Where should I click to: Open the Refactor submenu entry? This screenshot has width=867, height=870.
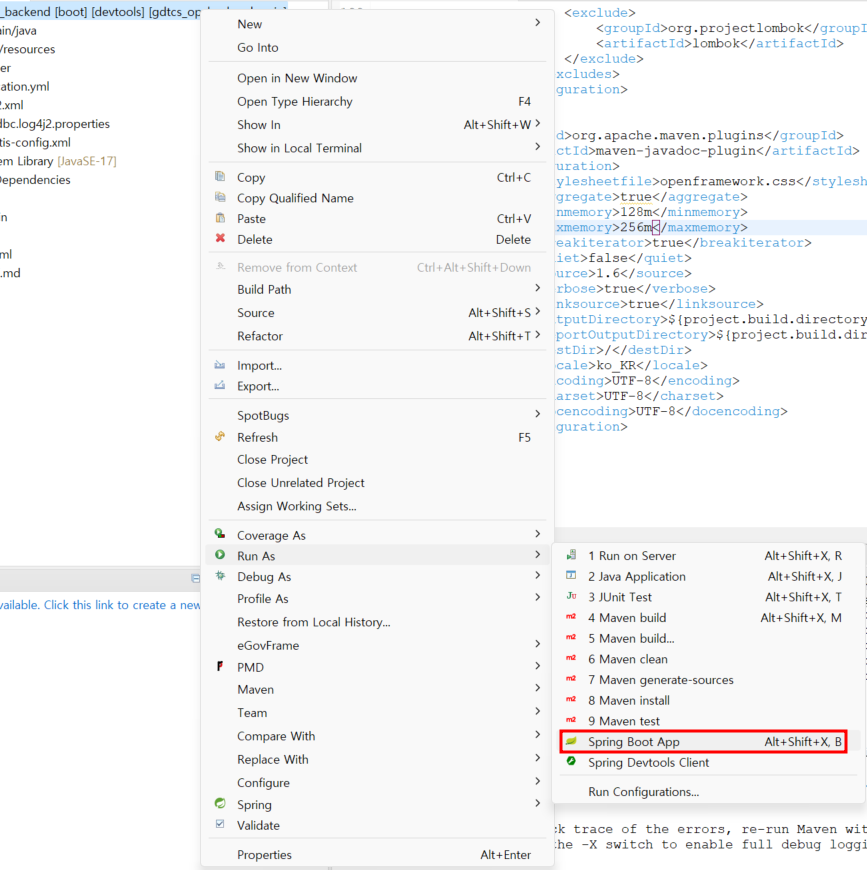click(x=377, y=336)
